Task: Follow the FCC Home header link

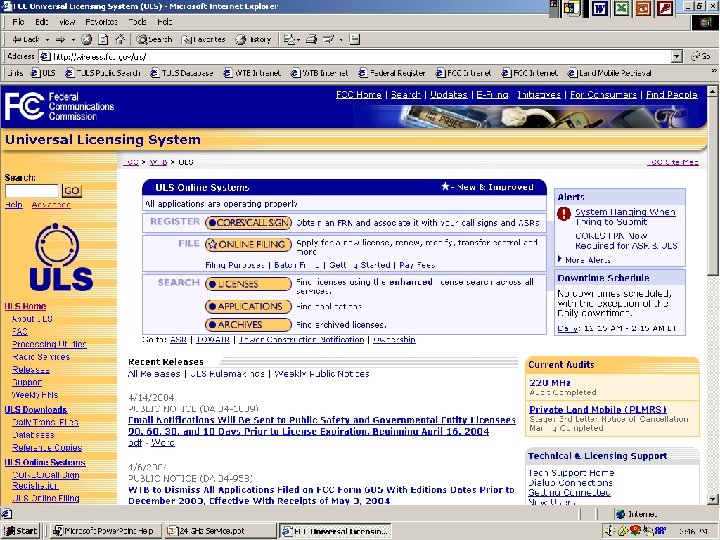Action: coord(359,95)
